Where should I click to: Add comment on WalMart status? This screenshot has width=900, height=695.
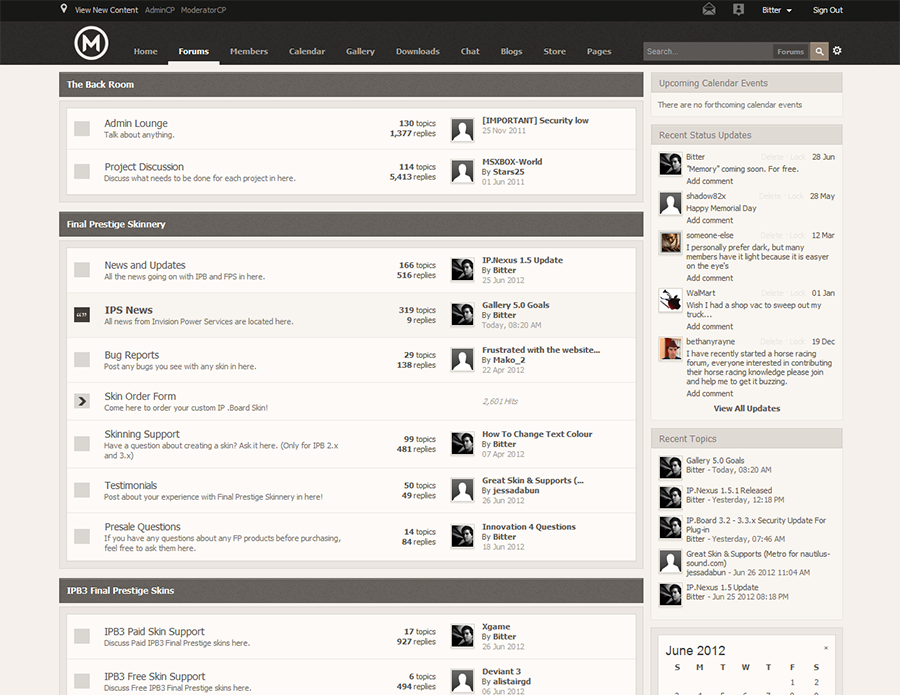(x=709, y=326)
